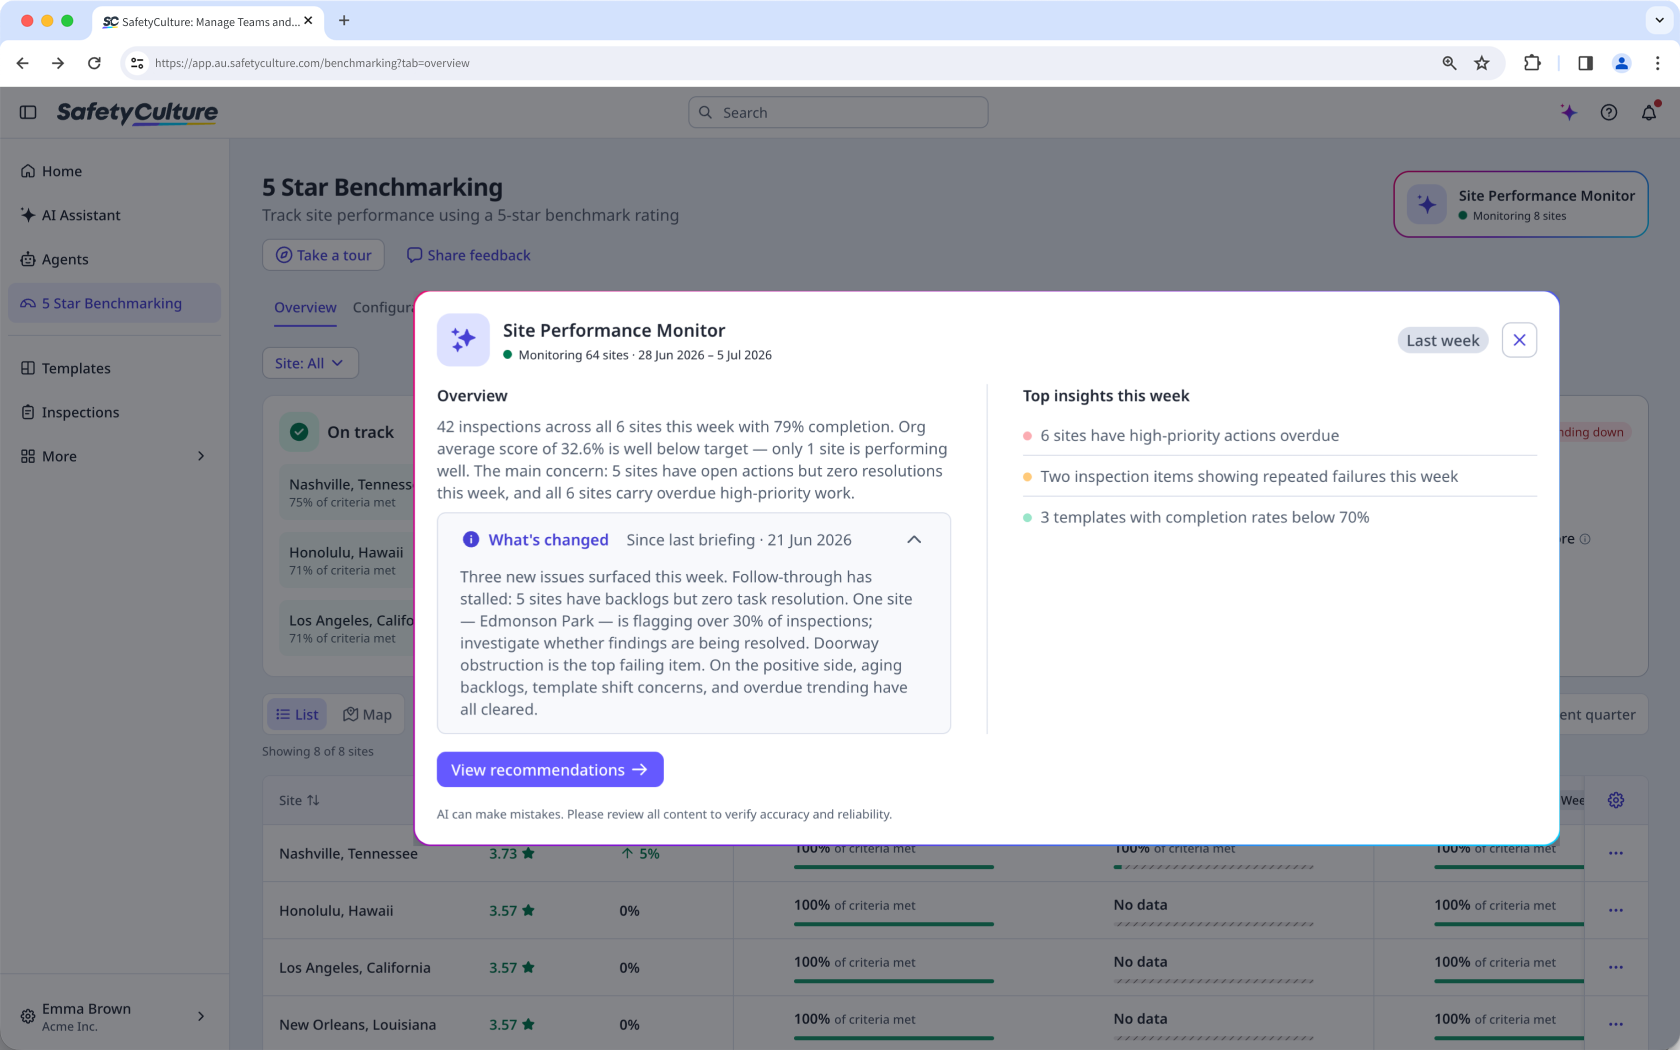The height and width of the screenshot is (1050, 1680).
Task: Click the browser zoom magnifier icon
Action: [1449, 63]
